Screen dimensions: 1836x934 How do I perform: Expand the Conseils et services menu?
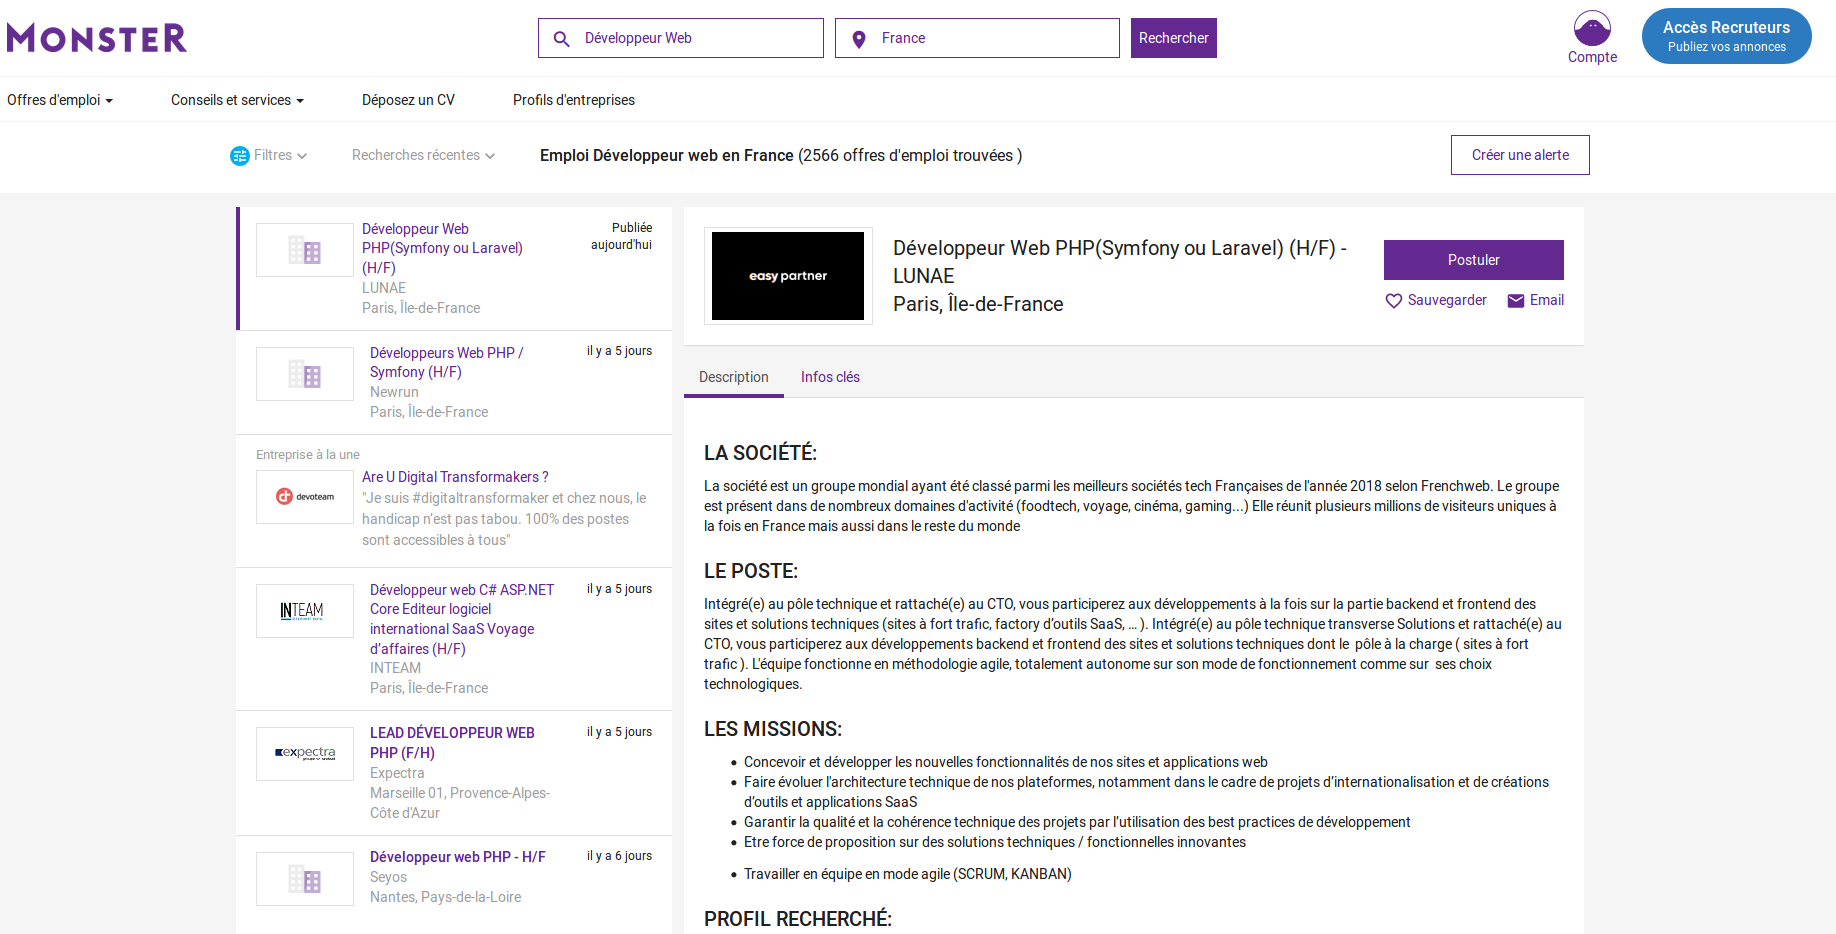click(x=237, y=100)
